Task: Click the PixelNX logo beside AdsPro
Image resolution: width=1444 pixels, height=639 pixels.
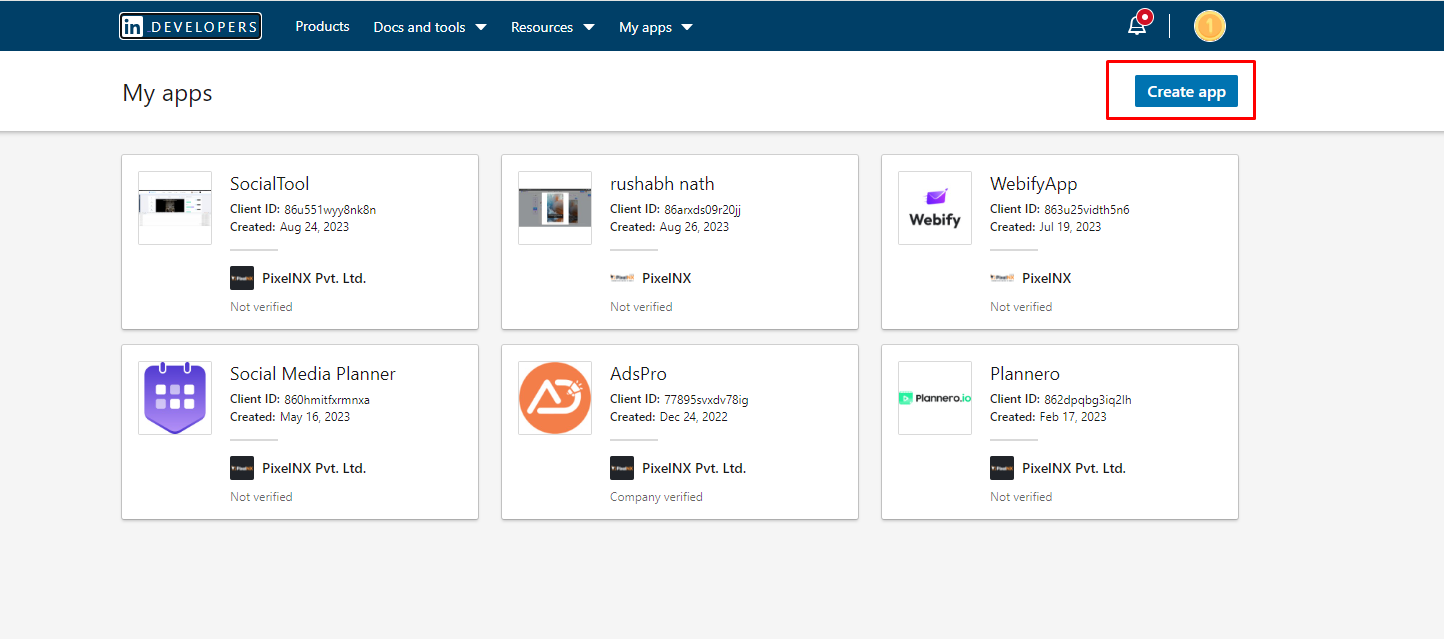Action: pos(621,467)
